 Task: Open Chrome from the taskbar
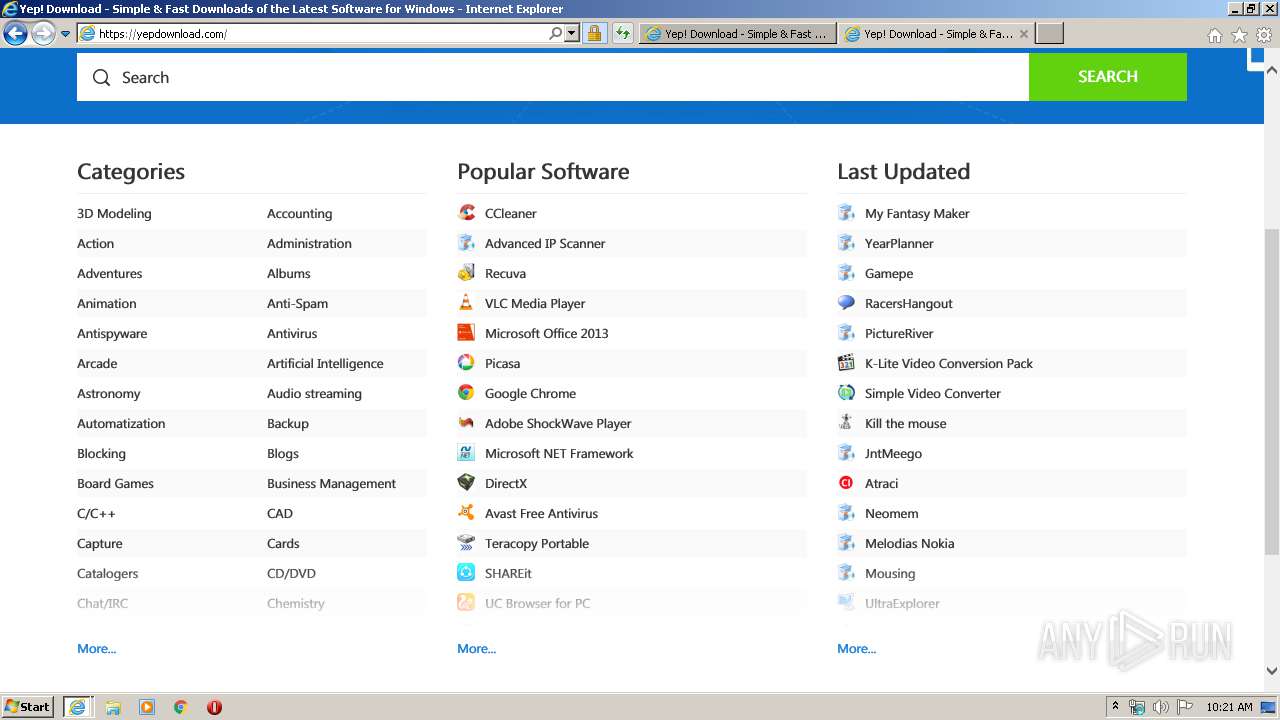180,707
